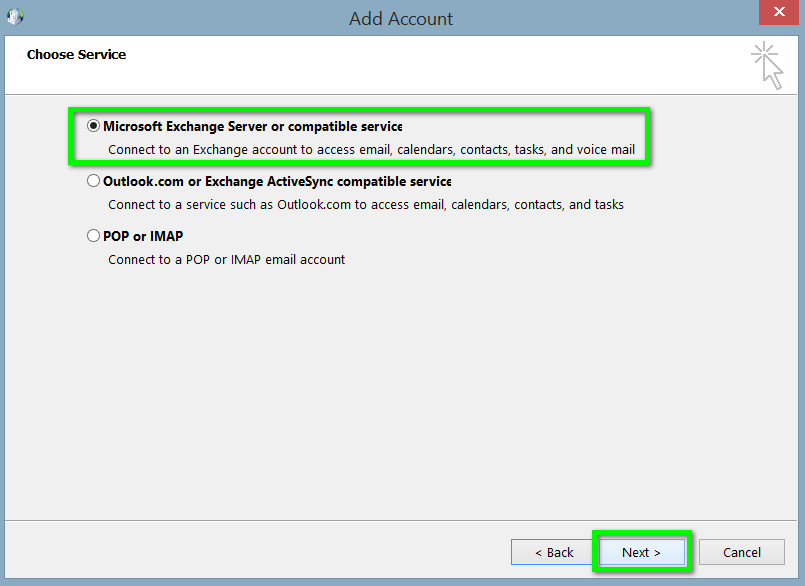Click the 'Add Account' title bar text
Screen dimensions: 805x586
tap(401, 19)
